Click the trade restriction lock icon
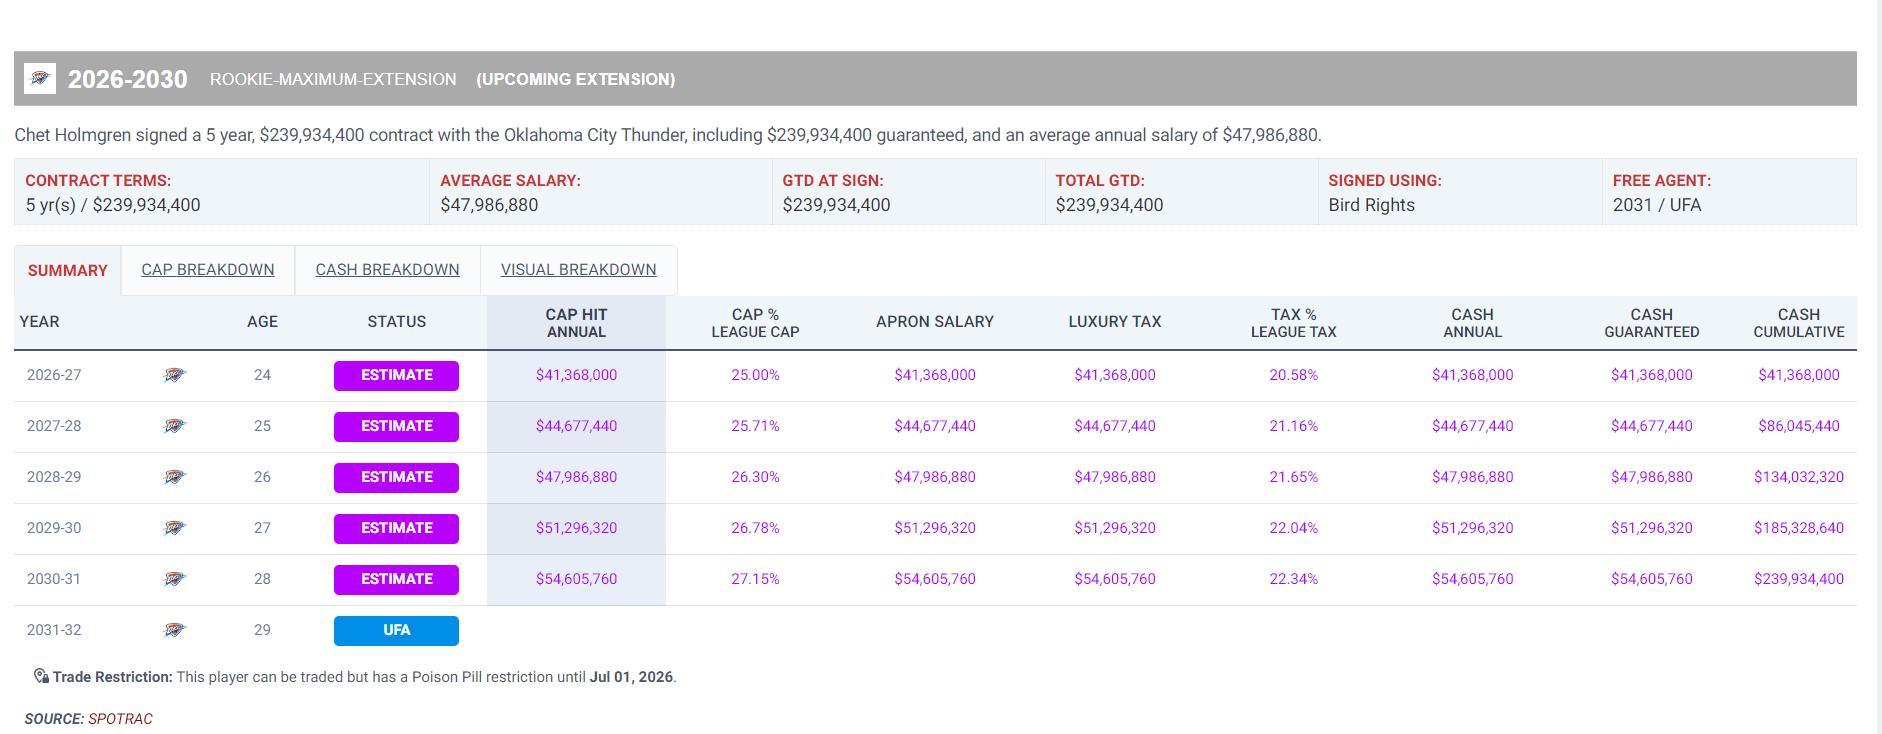 (x=41, y=677)
